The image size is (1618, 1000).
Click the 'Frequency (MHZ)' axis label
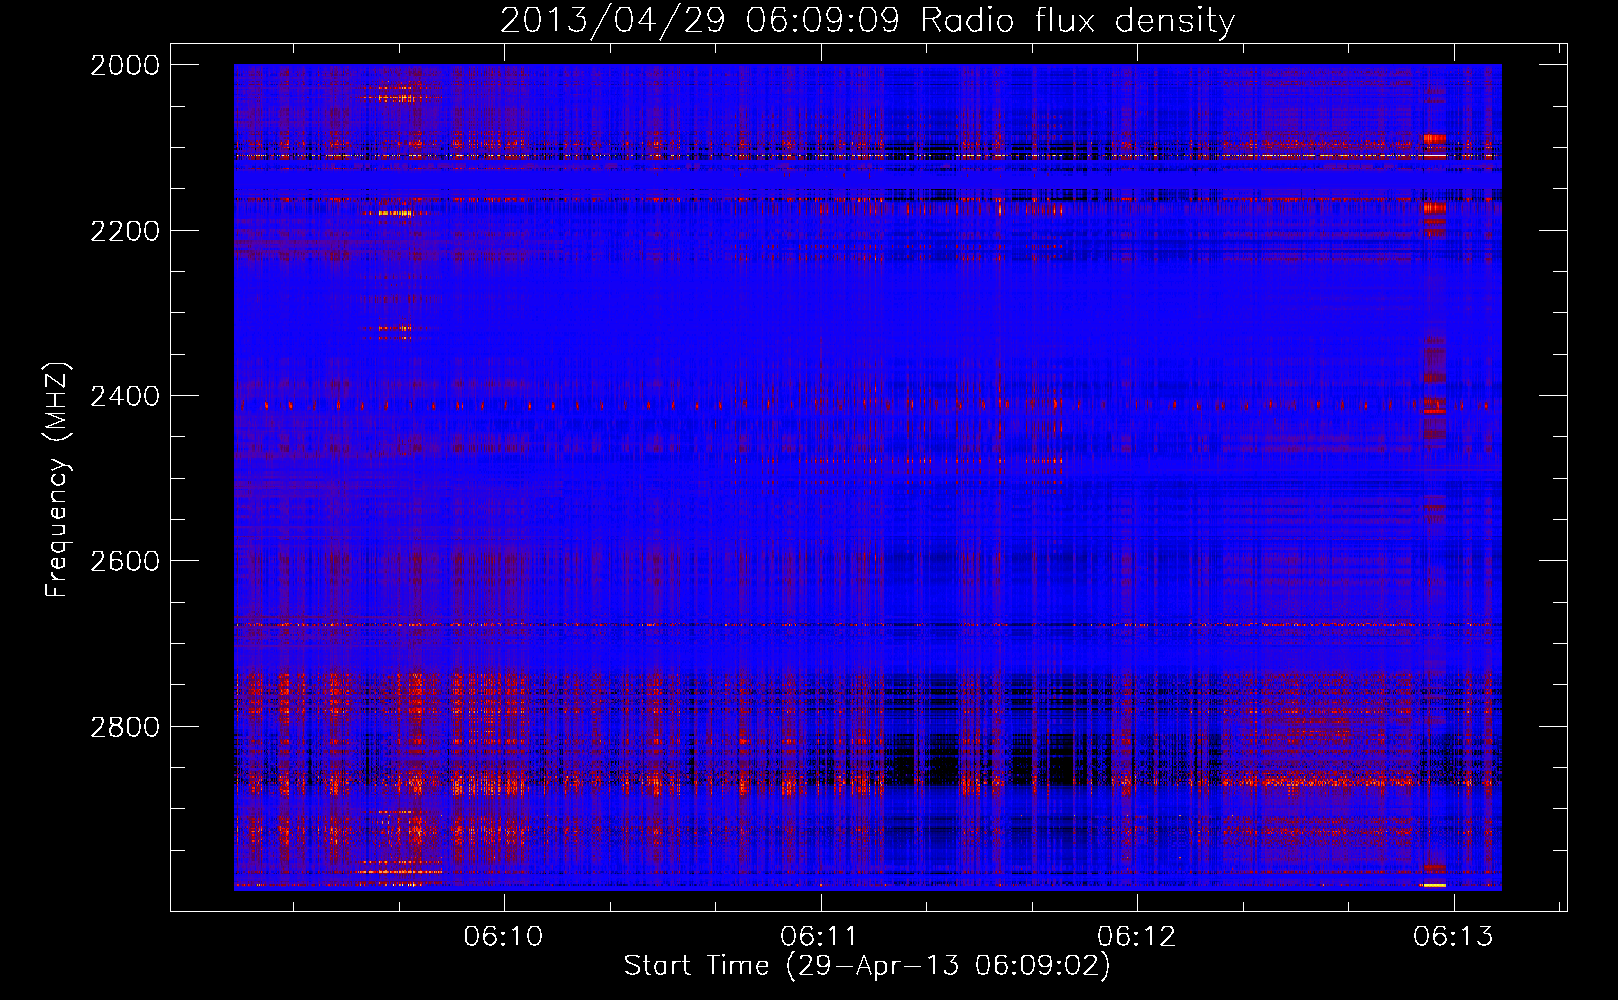(58, 480)
